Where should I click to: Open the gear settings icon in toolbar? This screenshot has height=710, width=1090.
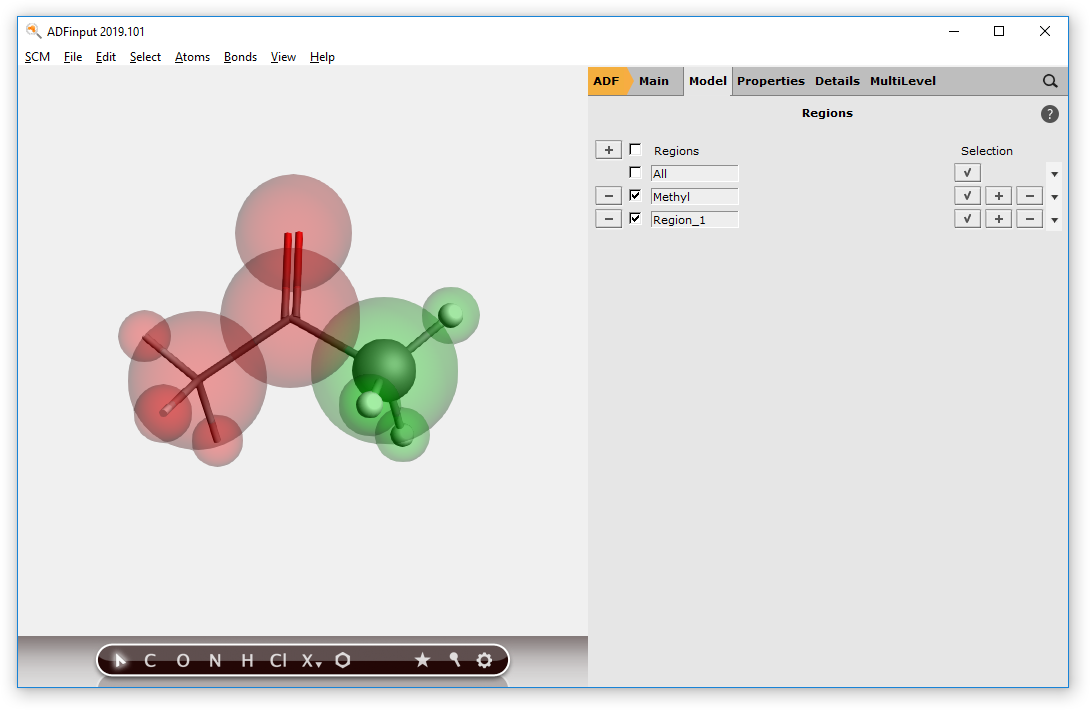pyautogui.click(x=484, y=660)
